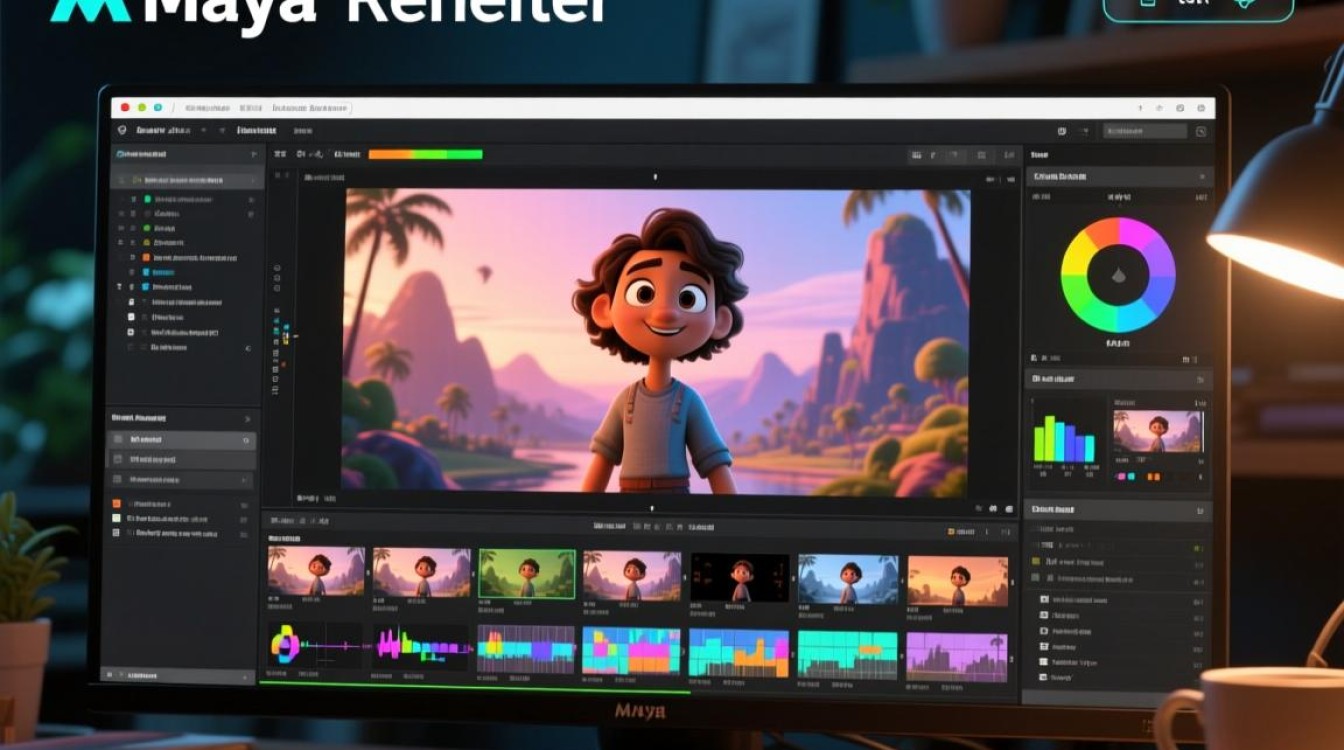Open the second label in the app menu bar
Viewport: 1344px width, 750px height.
(x=257, y=130)
